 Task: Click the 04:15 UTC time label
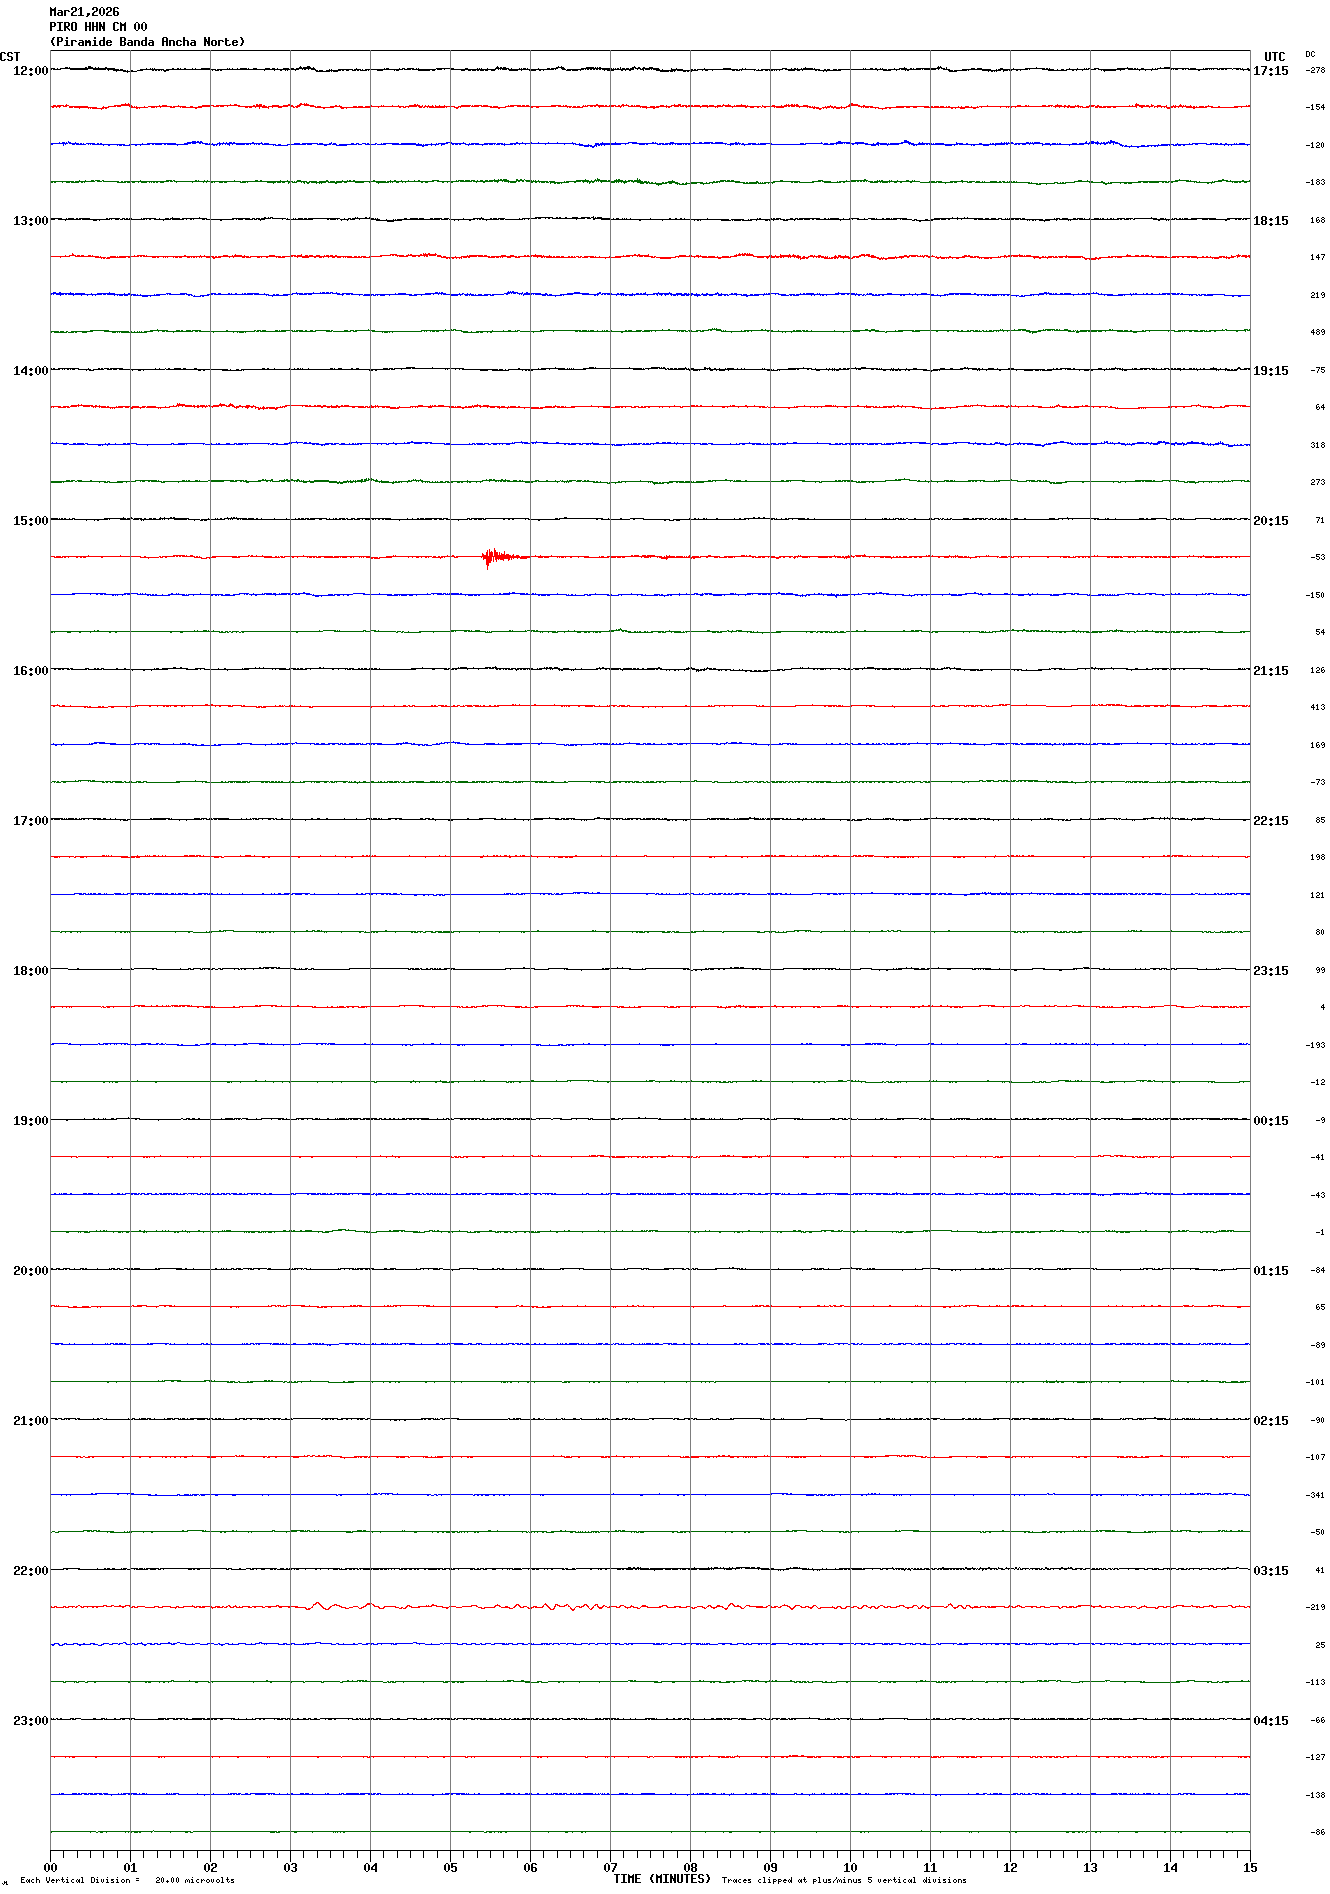pyautogui.click(x=1270, y=1721)
